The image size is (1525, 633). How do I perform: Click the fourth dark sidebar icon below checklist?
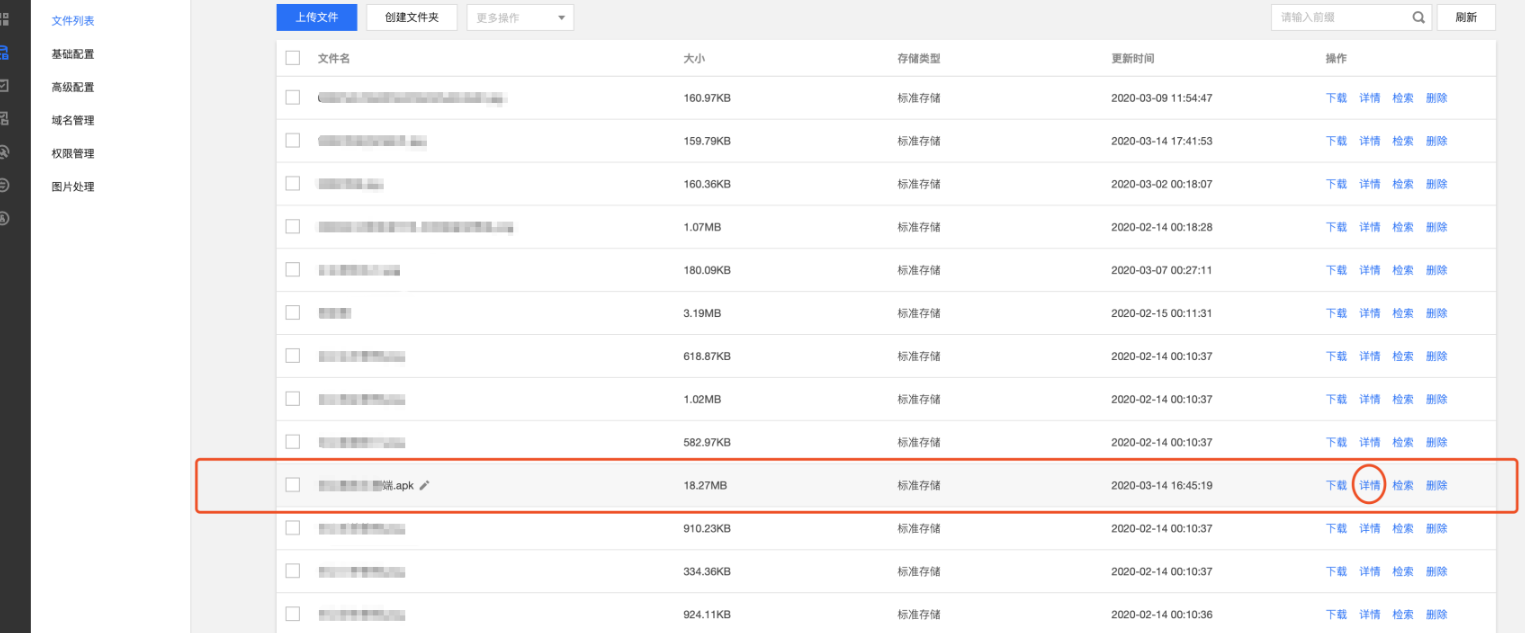(x=4, y=119)
